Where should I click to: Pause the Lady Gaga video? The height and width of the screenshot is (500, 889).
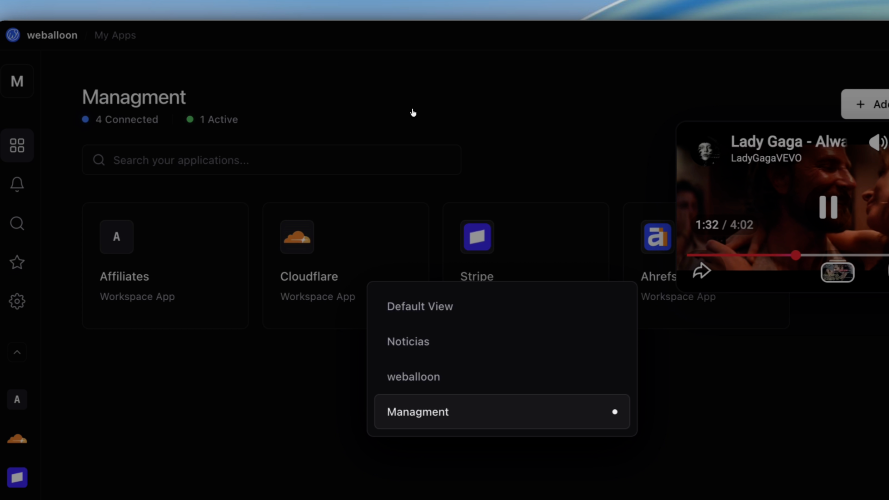tap(828, 207)
